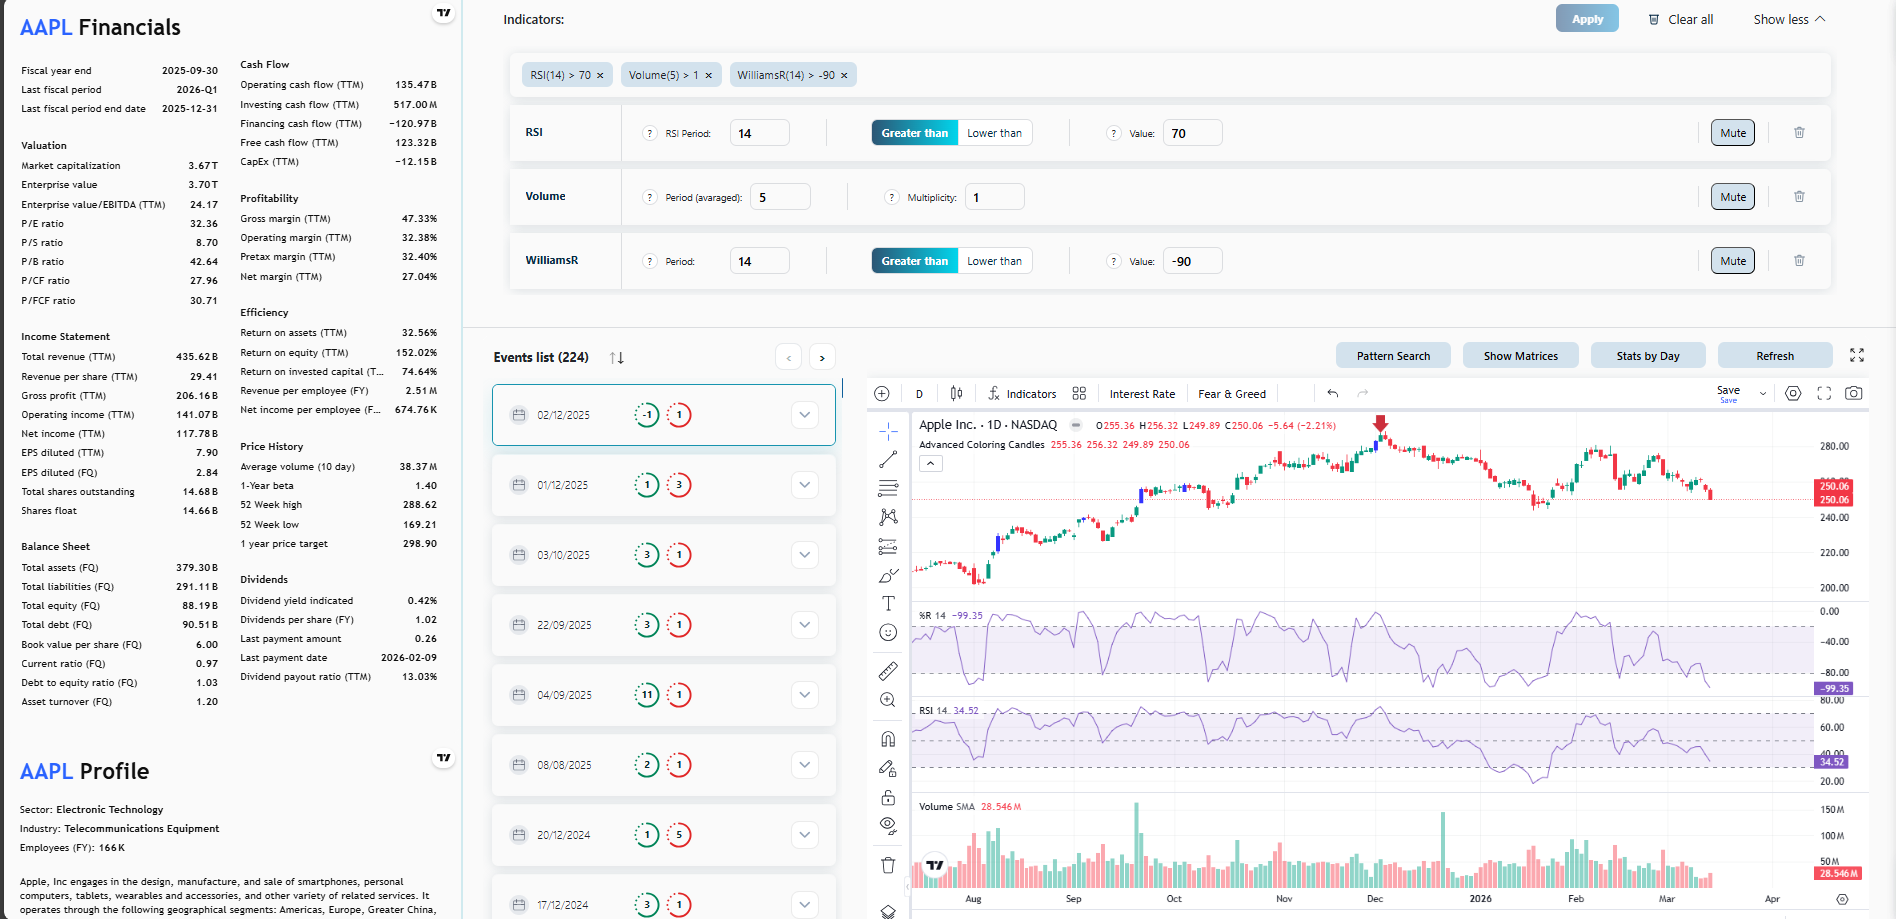Select the trend line drawing tool

[888, 460]
